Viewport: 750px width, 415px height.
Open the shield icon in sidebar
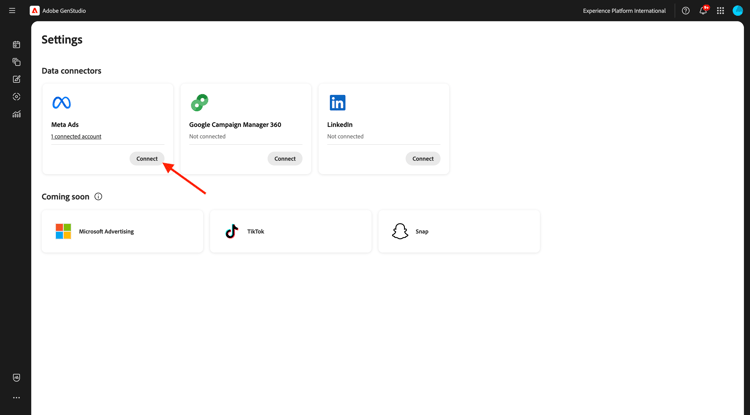pyautogui.click(x=16, y=378)
